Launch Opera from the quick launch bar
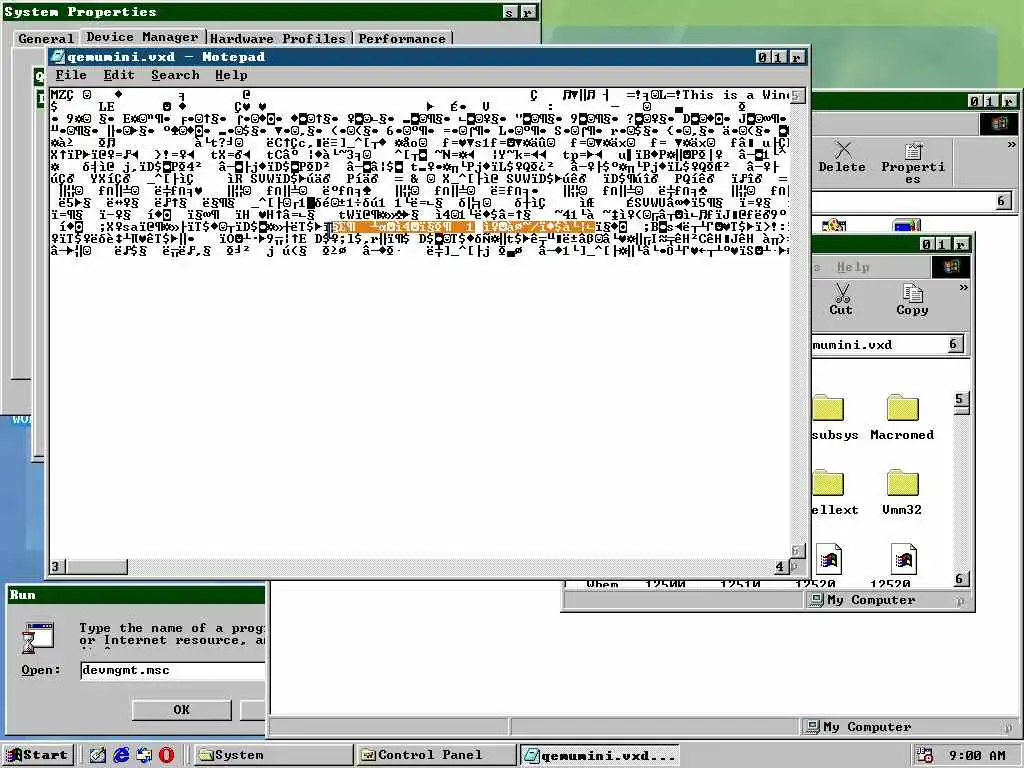The height and width of the screenshot is (768, 1024). pos(167,755)
